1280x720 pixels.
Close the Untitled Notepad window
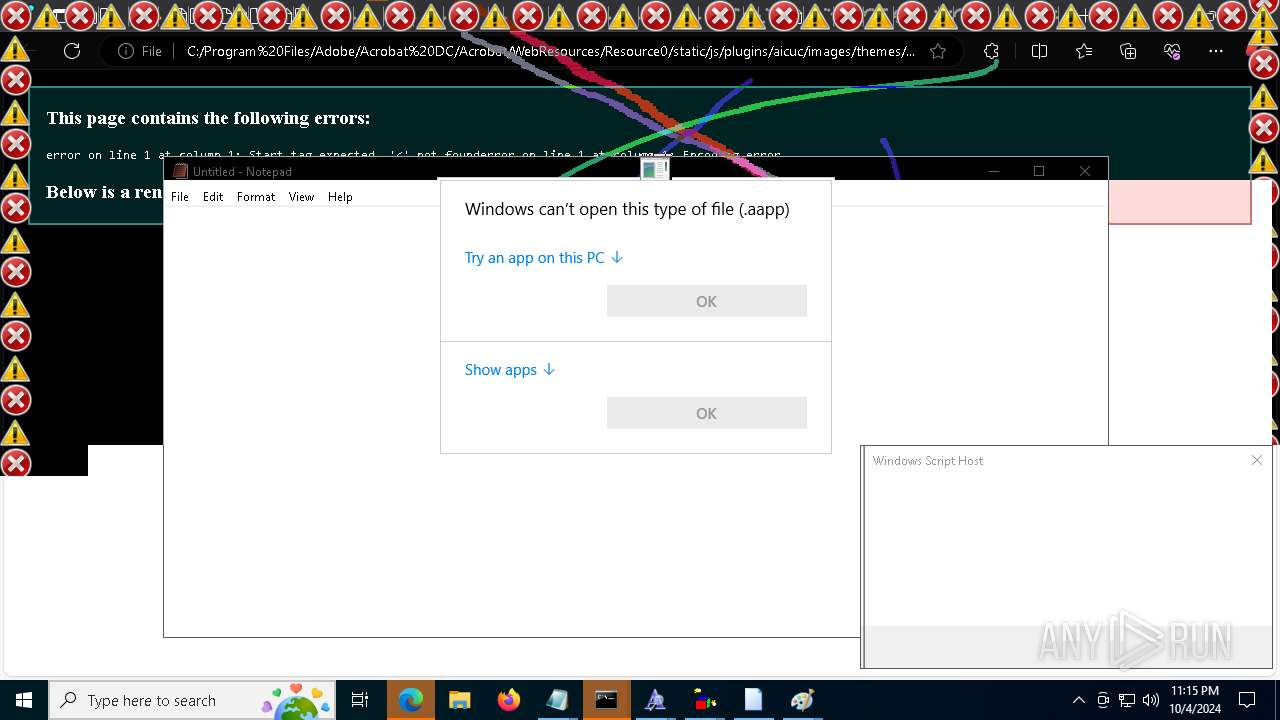[1085, 171]
